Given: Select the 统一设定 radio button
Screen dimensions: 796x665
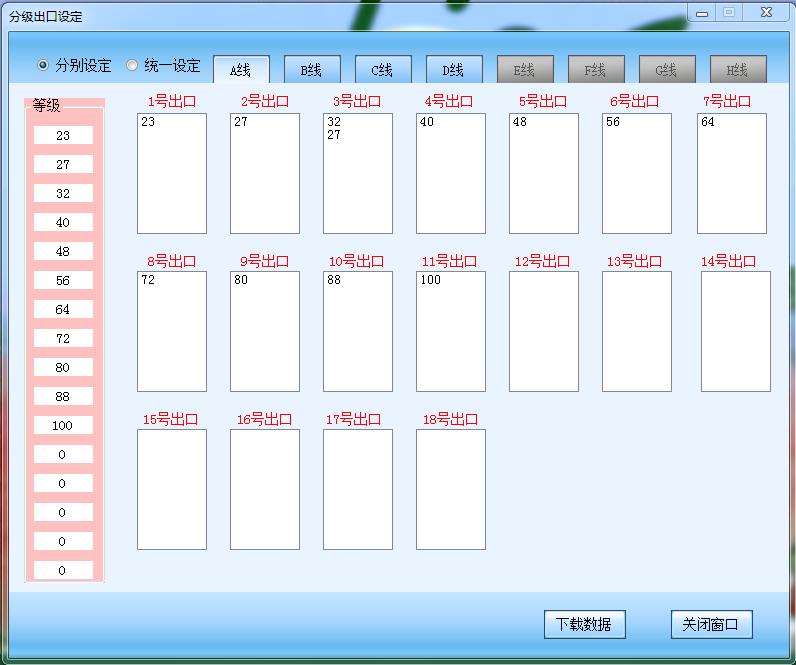Looking at the screenshot, I should (x=132, y=65).
